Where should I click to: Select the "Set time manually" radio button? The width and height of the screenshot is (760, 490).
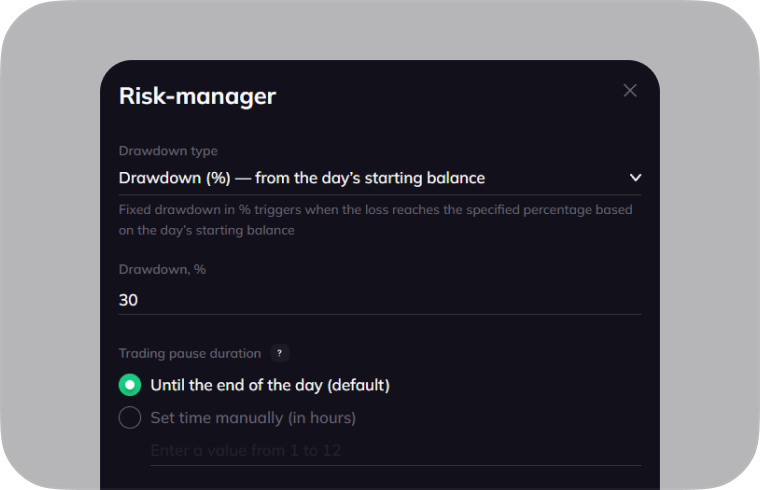tap(130, 417)
